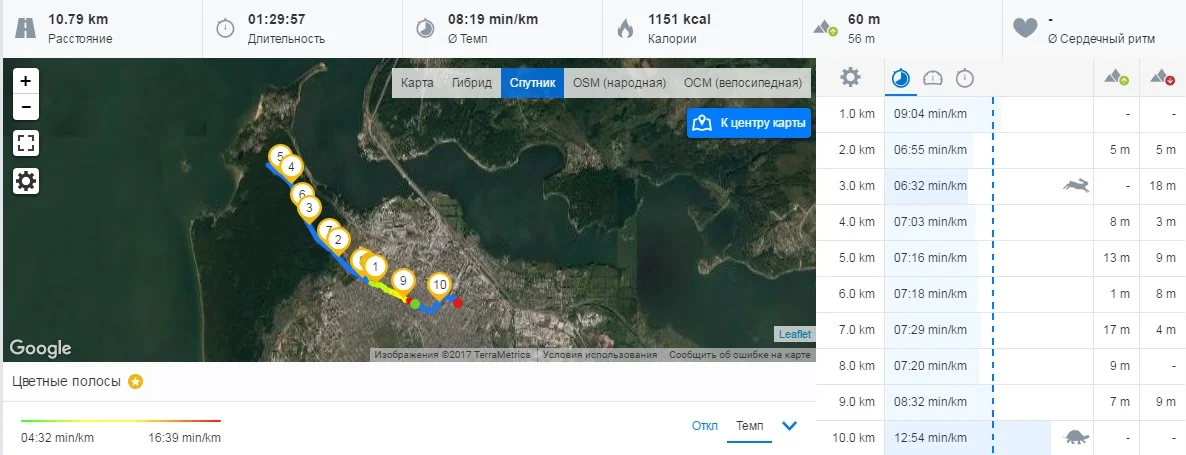Click the duration stopwatch icon
Image resolution: width=1186 pixels, height=455 pixels.
pos(225,28)
